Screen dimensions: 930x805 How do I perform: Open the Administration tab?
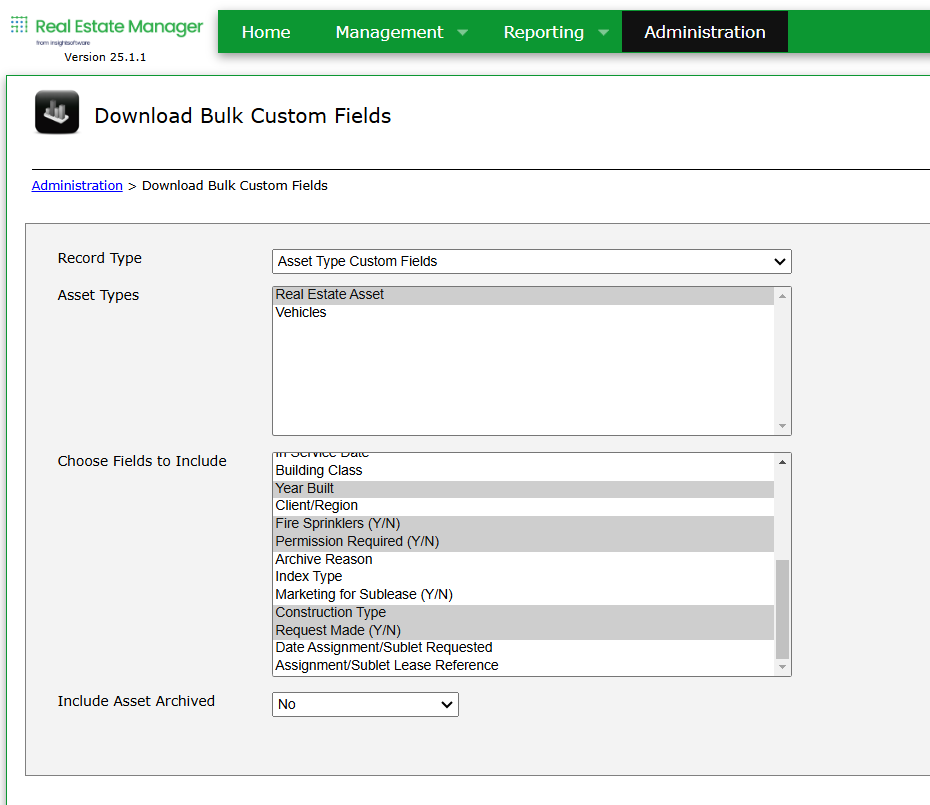pos(705,32)
